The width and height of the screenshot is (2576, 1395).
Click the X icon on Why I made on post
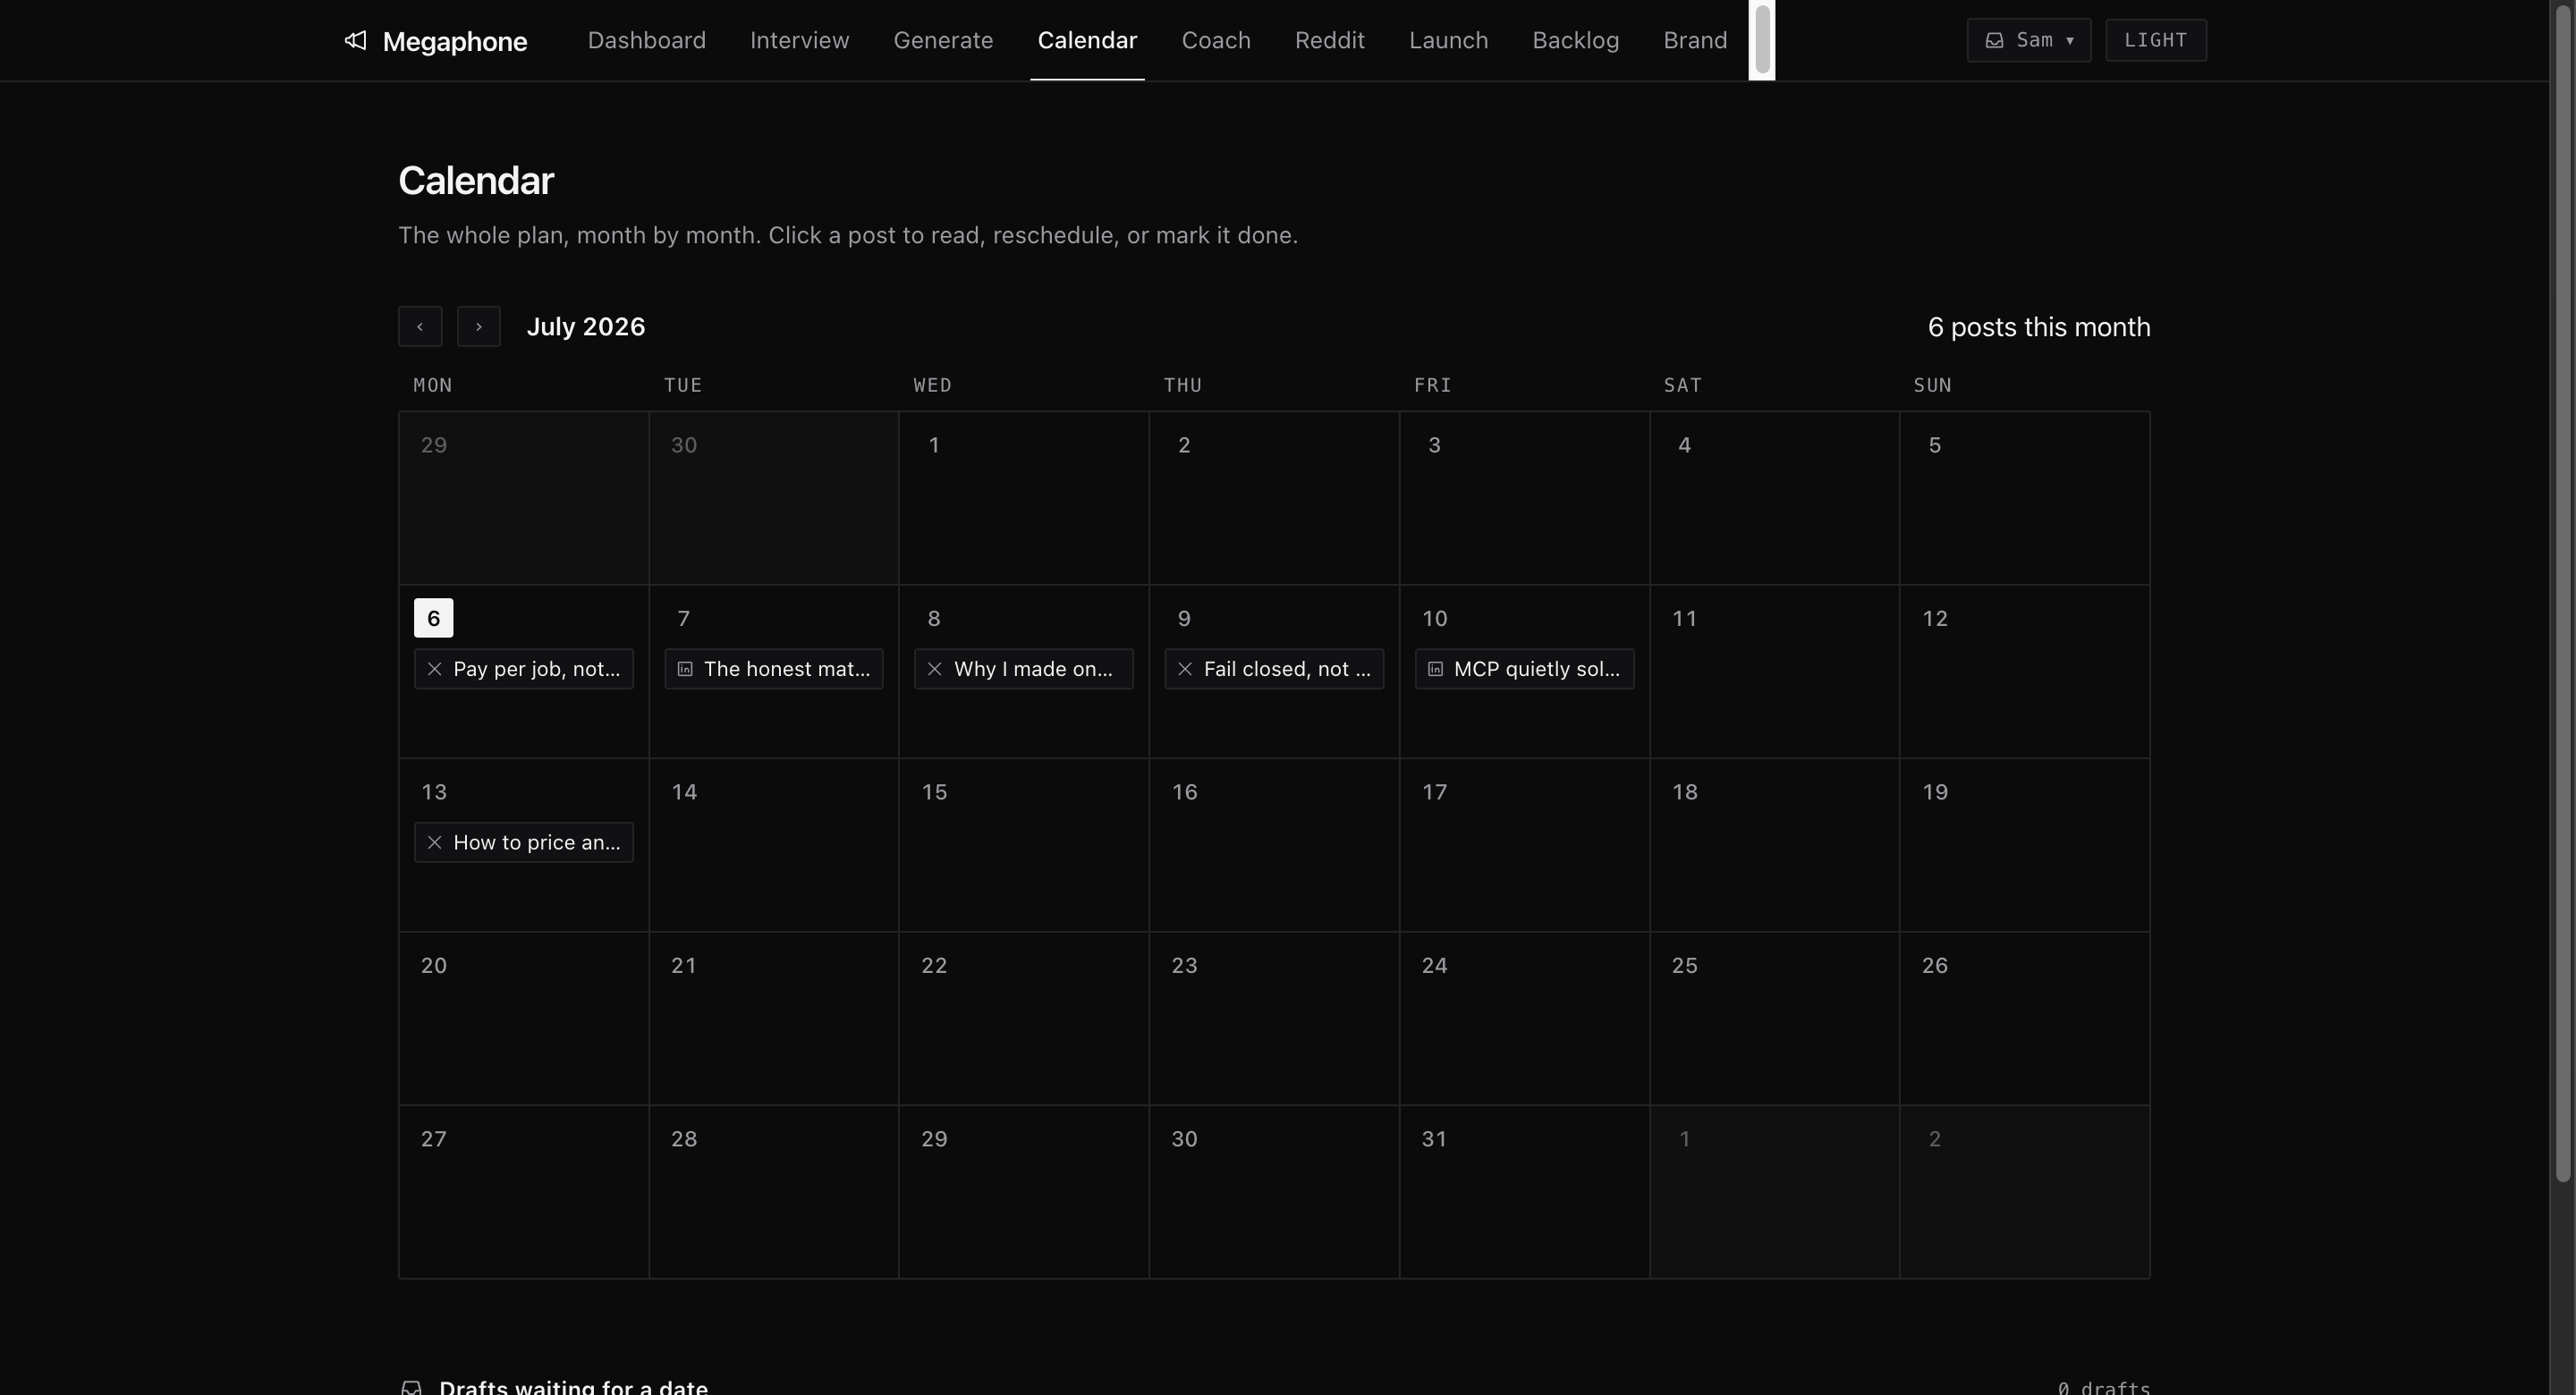(x=935, y=669)
